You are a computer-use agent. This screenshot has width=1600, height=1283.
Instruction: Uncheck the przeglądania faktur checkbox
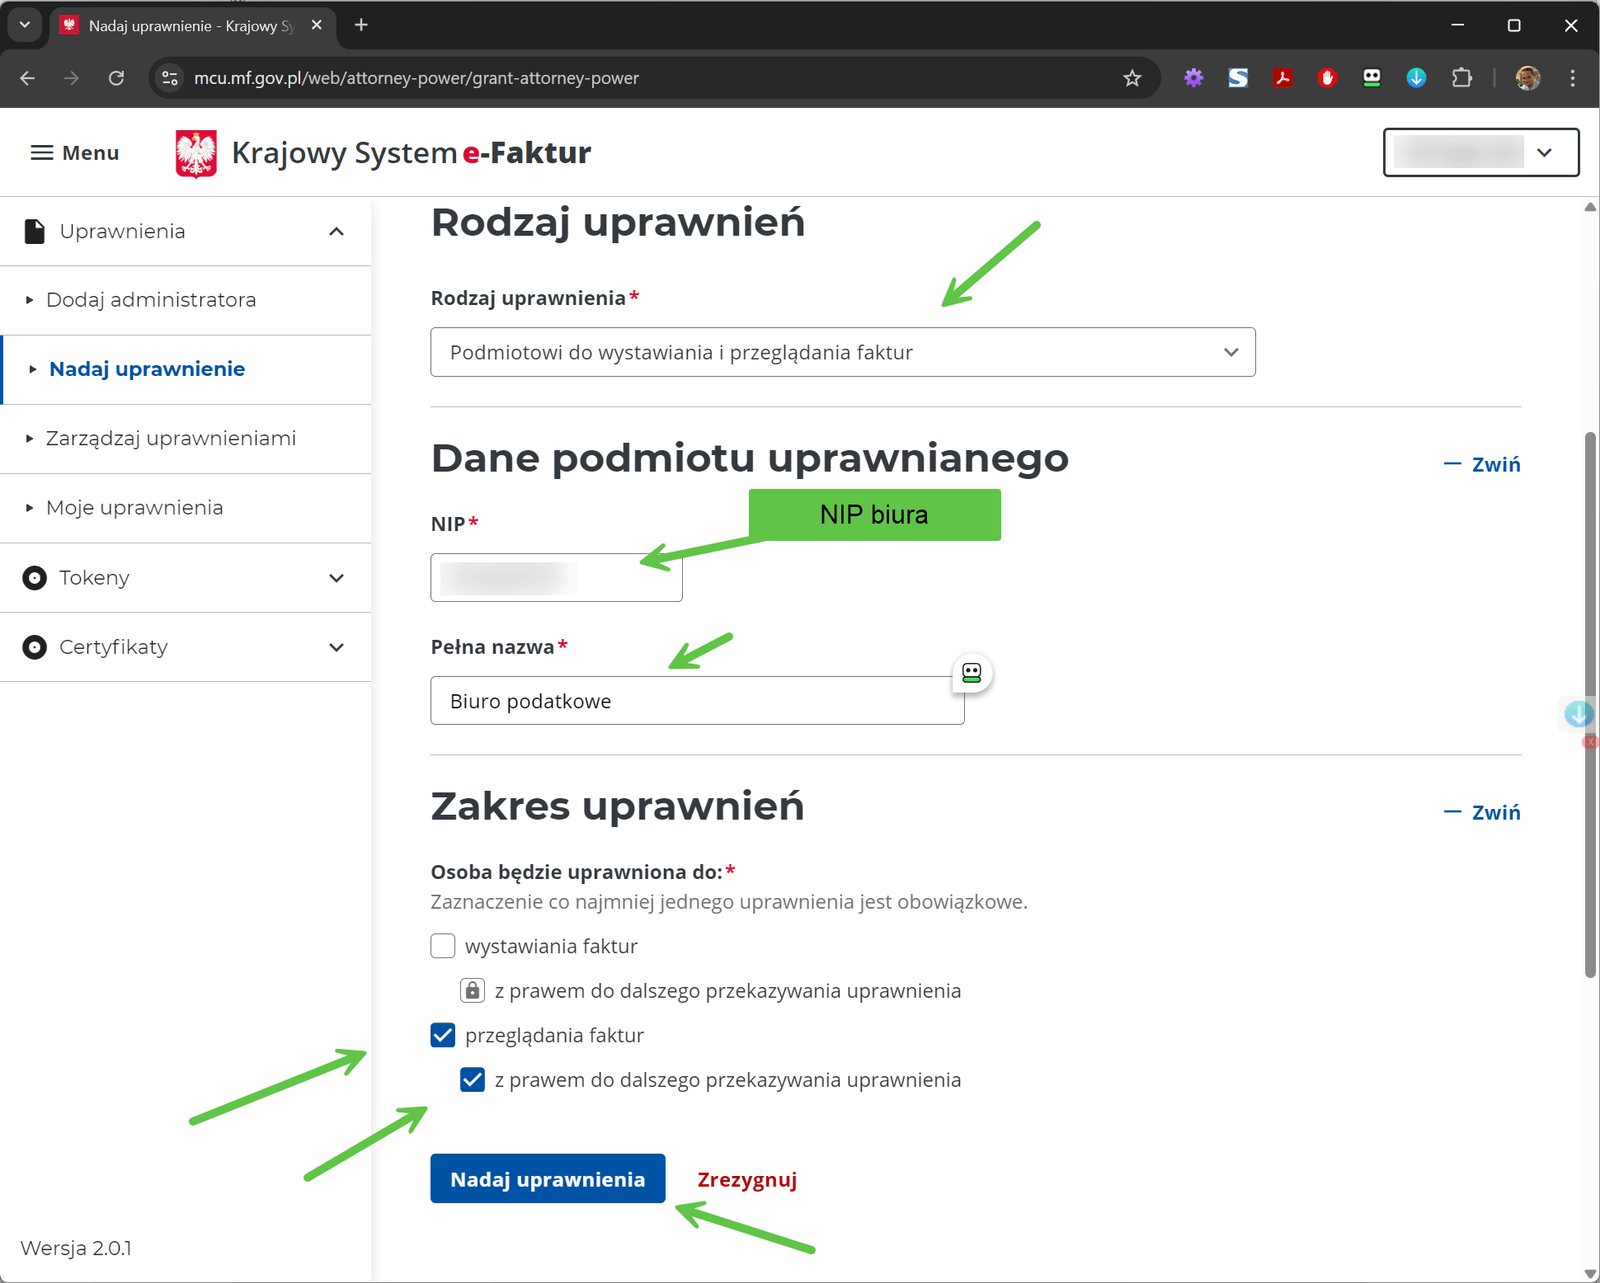pos(443,1035)
